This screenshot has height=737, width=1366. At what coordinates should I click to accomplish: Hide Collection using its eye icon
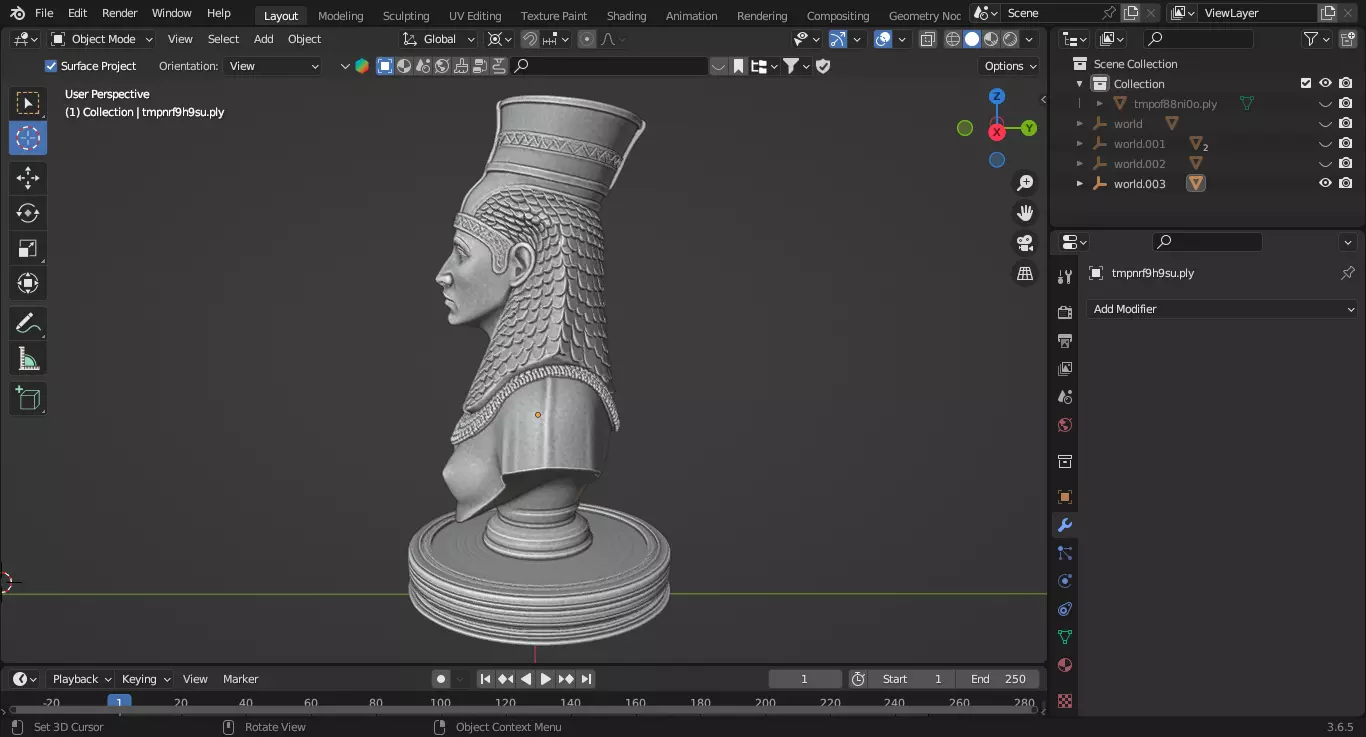coord(1325,84)
